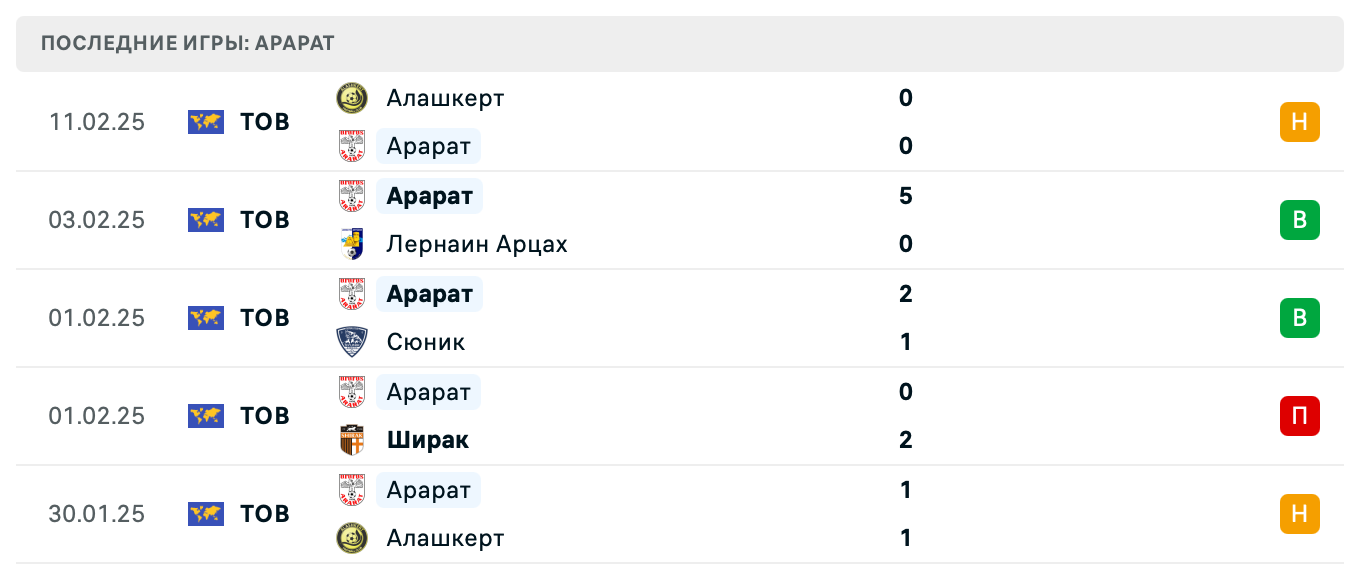Click the red П badge for the Ширак loss
1360x584 pixels.
pyautogui.click(x=1299, y=416)
